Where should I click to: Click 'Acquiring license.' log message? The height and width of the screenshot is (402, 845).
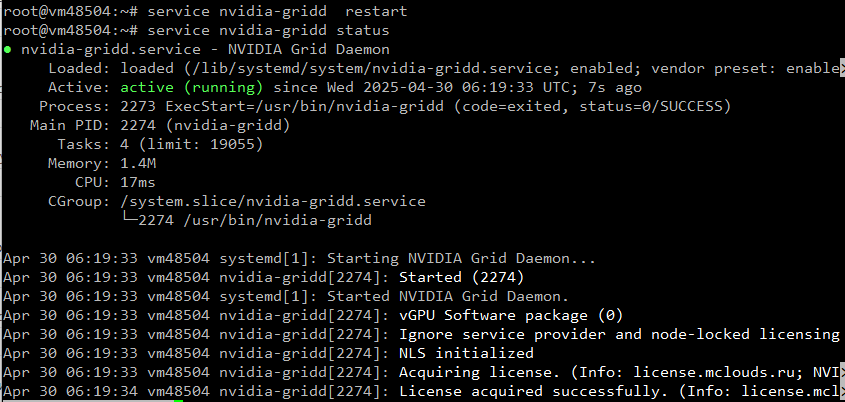480,373
